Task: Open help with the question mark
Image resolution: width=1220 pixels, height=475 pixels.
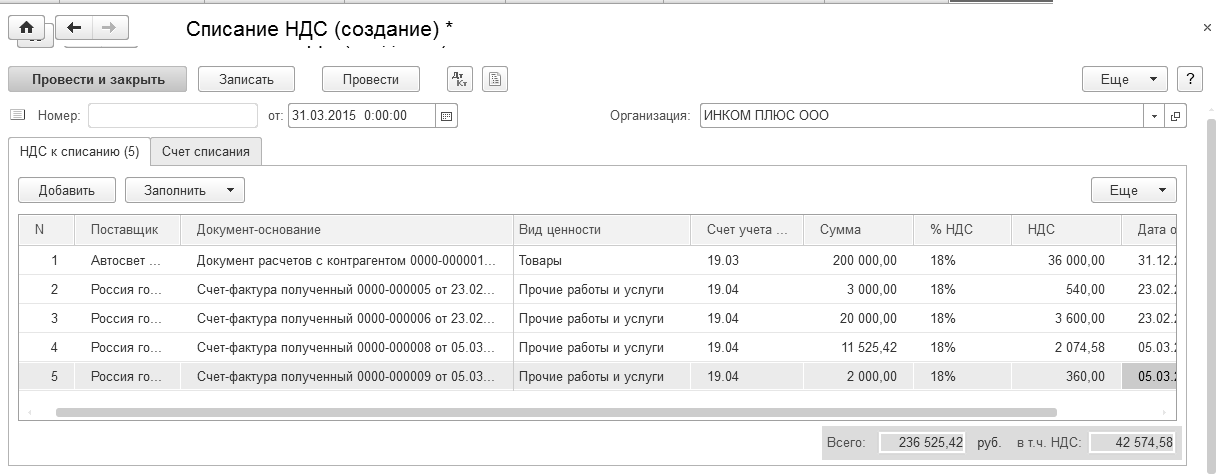Action: pos(1189,80)
